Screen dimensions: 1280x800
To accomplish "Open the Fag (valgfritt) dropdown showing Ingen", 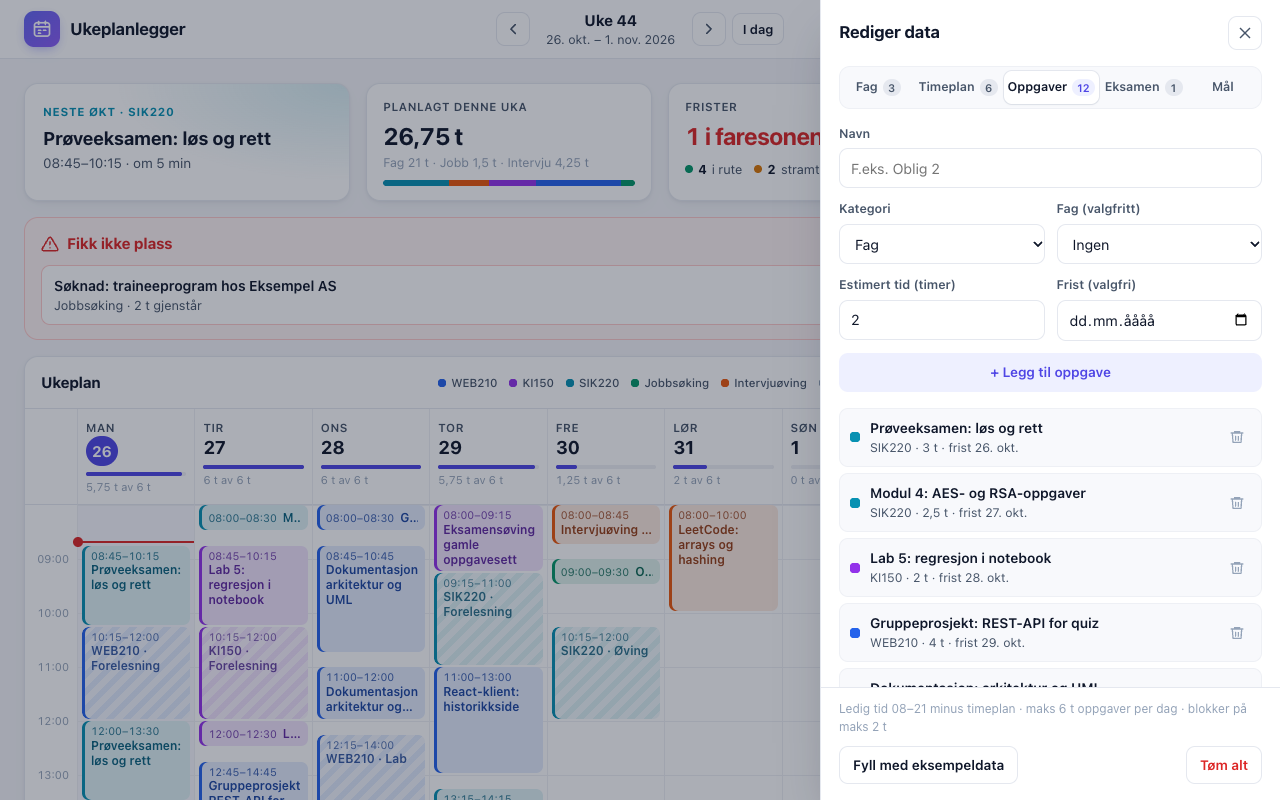I will (1159, 244).
